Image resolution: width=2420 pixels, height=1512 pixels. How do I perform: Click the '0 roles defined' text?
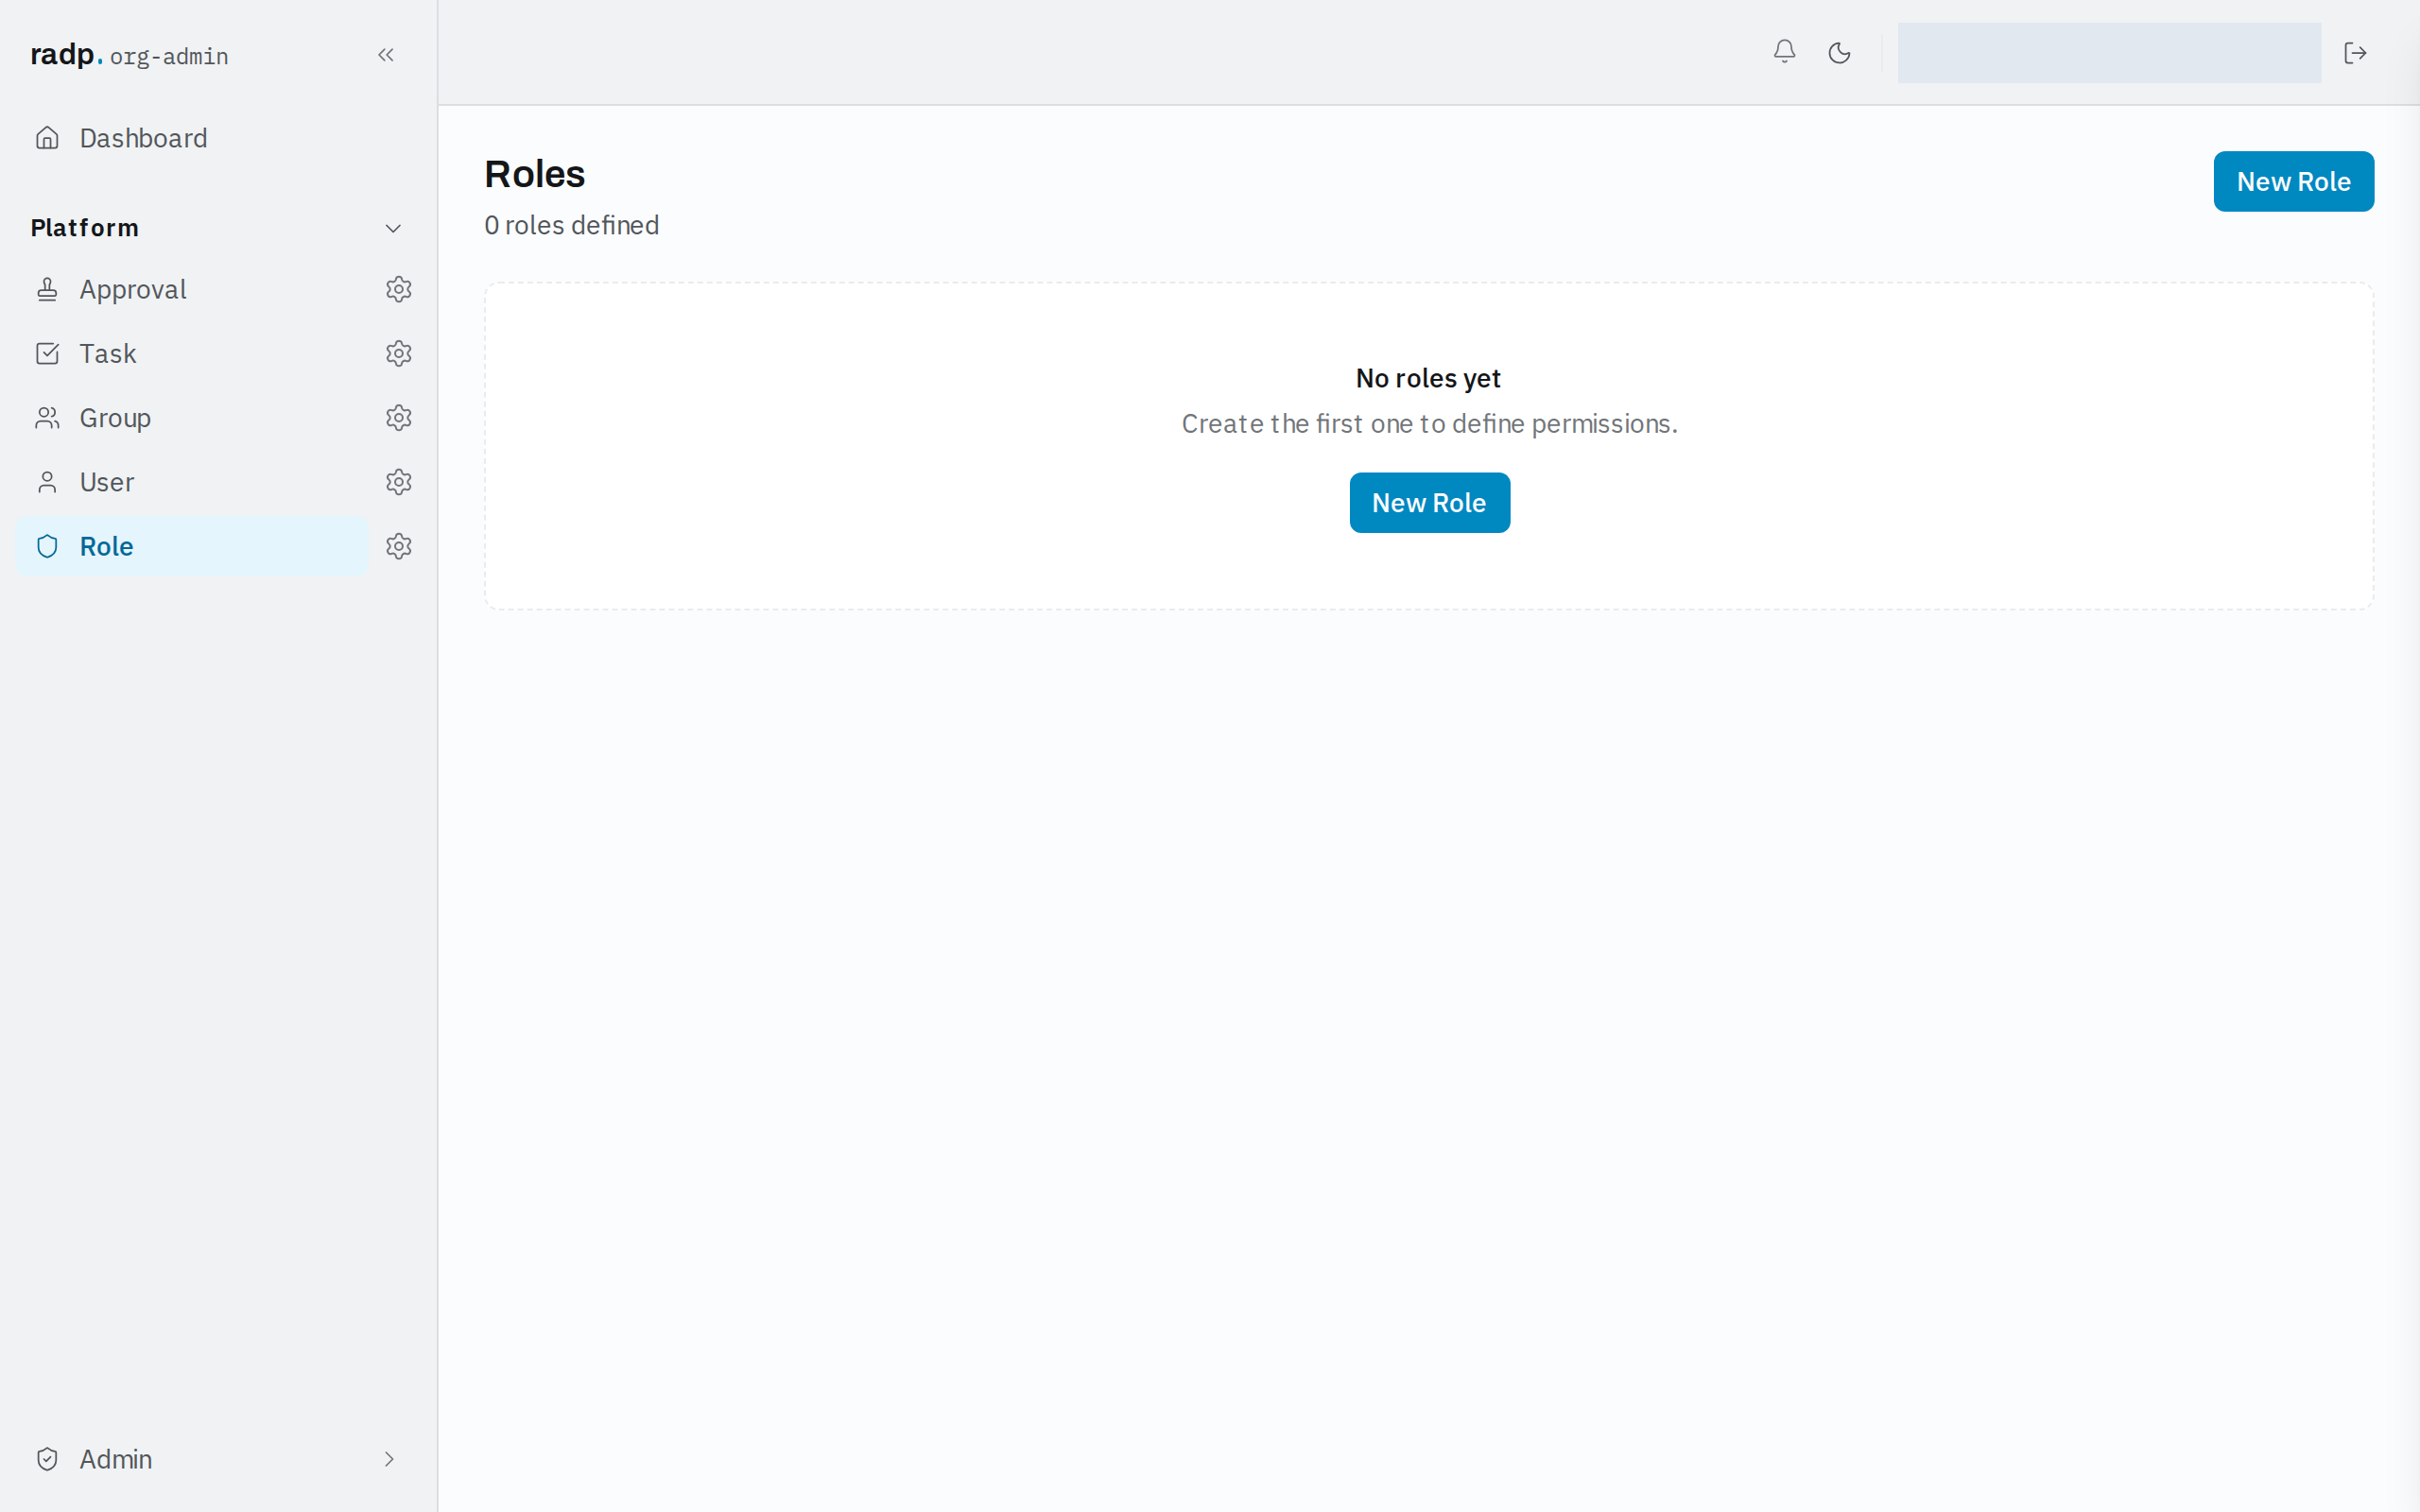click(x=572, y=225)
